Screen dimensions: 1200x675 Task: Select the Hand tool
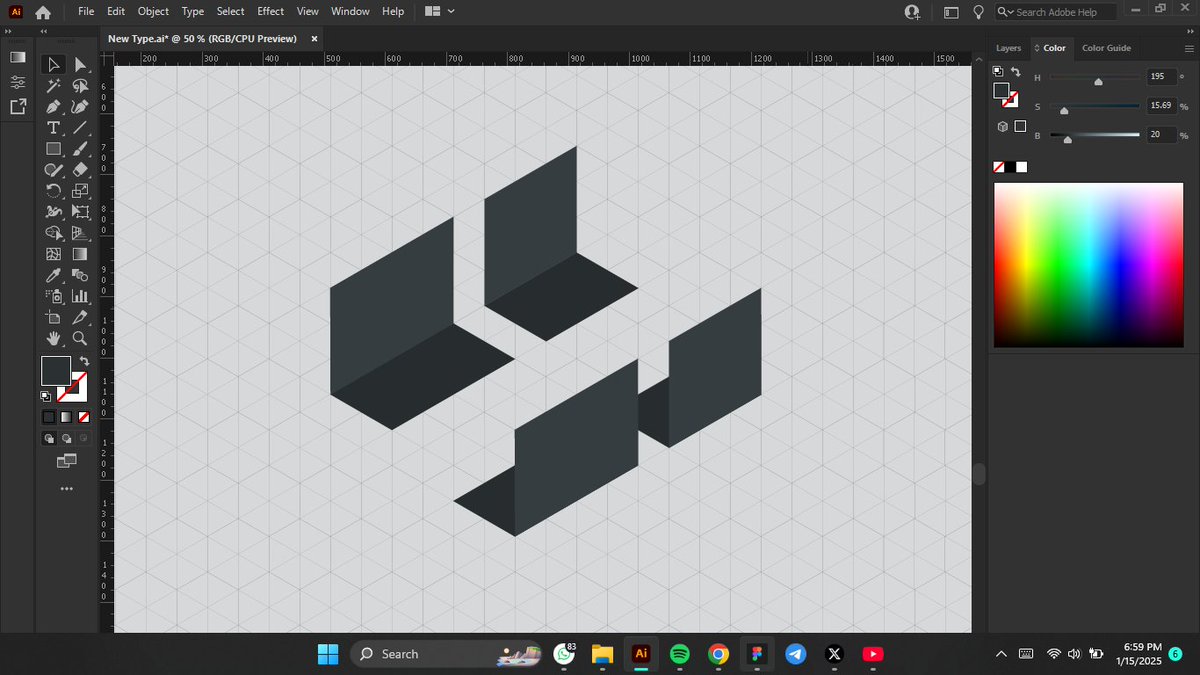pyautogui.click(x=54, y=338)
